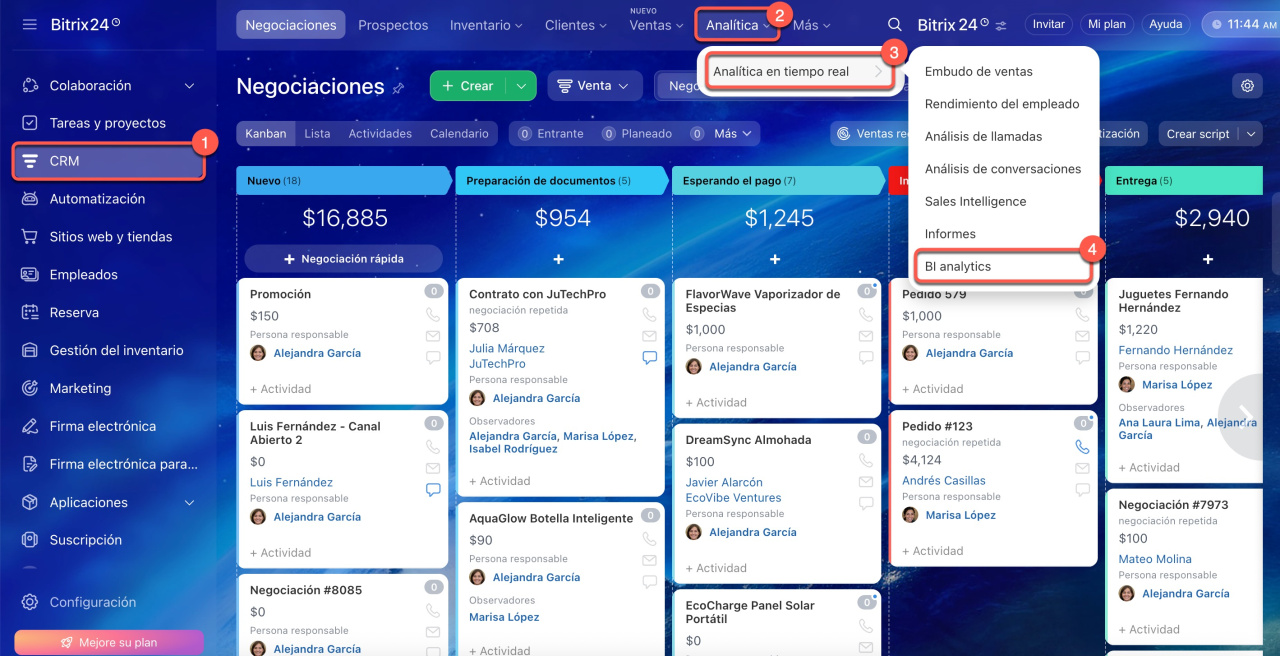Image resolution: width=1280 pixels, height=656 pixels.
Task: Expand the Colaboración sidebar section
Action: pyautogui.click(x=189, y=86)
